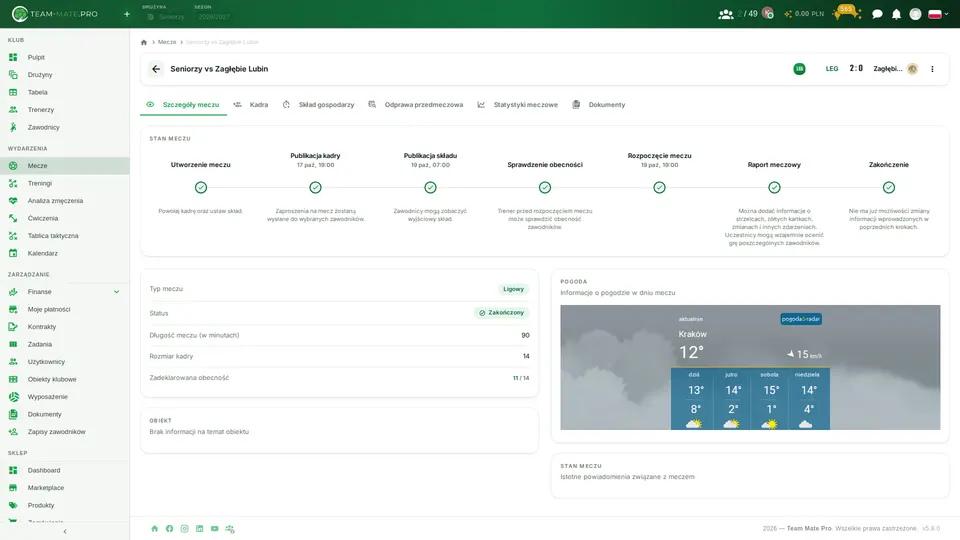
Task: Open footer LinkedIn icon
Action: (x=200, y=528)
